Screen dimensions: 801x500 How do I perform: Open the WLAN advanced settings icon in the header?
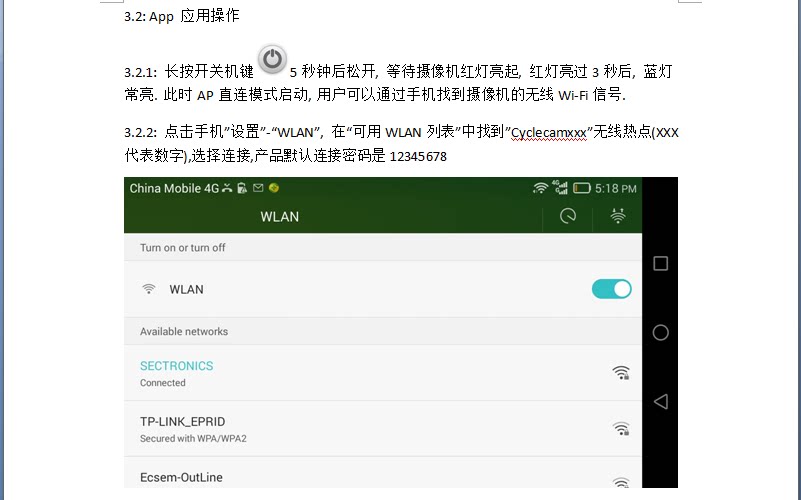[618, 216]
